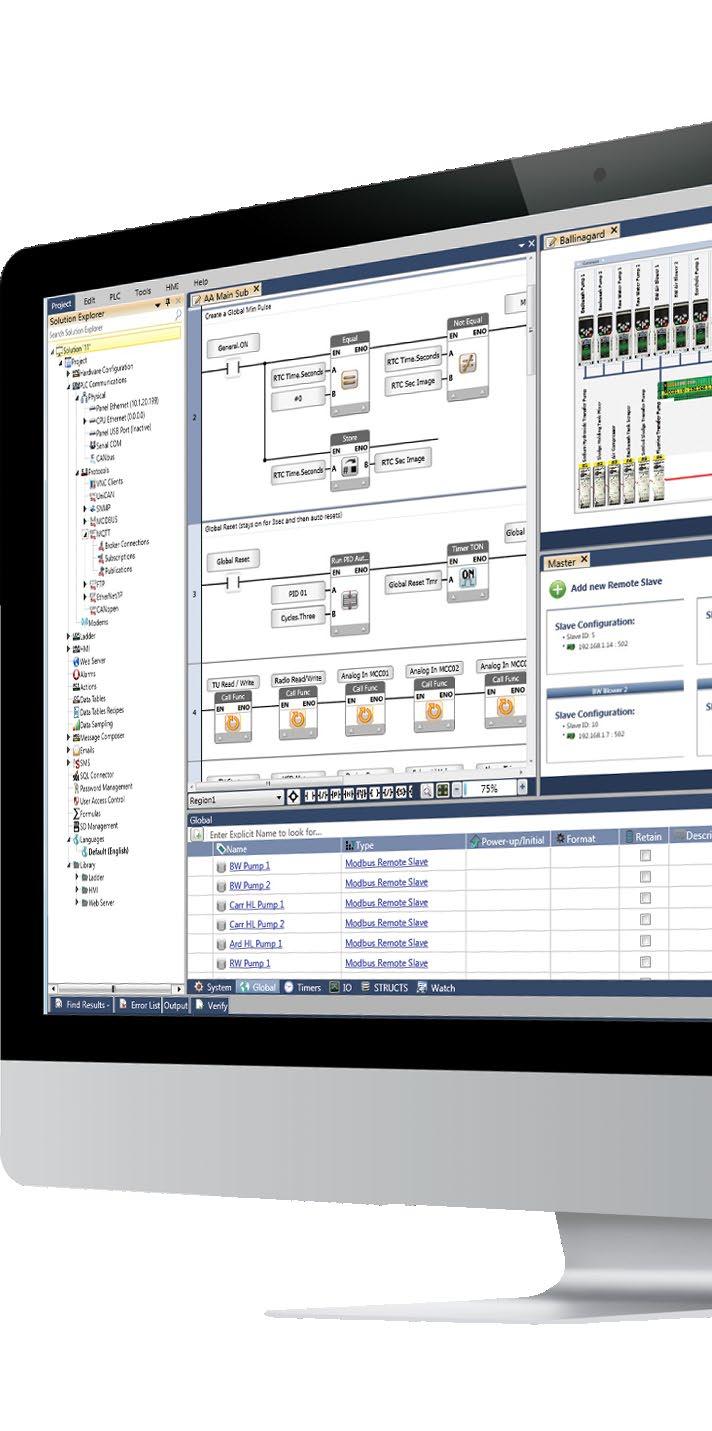The image size is (712, 1431).
Task: Open the BW Pump 2 name link
Action: (x=250, y=885)
